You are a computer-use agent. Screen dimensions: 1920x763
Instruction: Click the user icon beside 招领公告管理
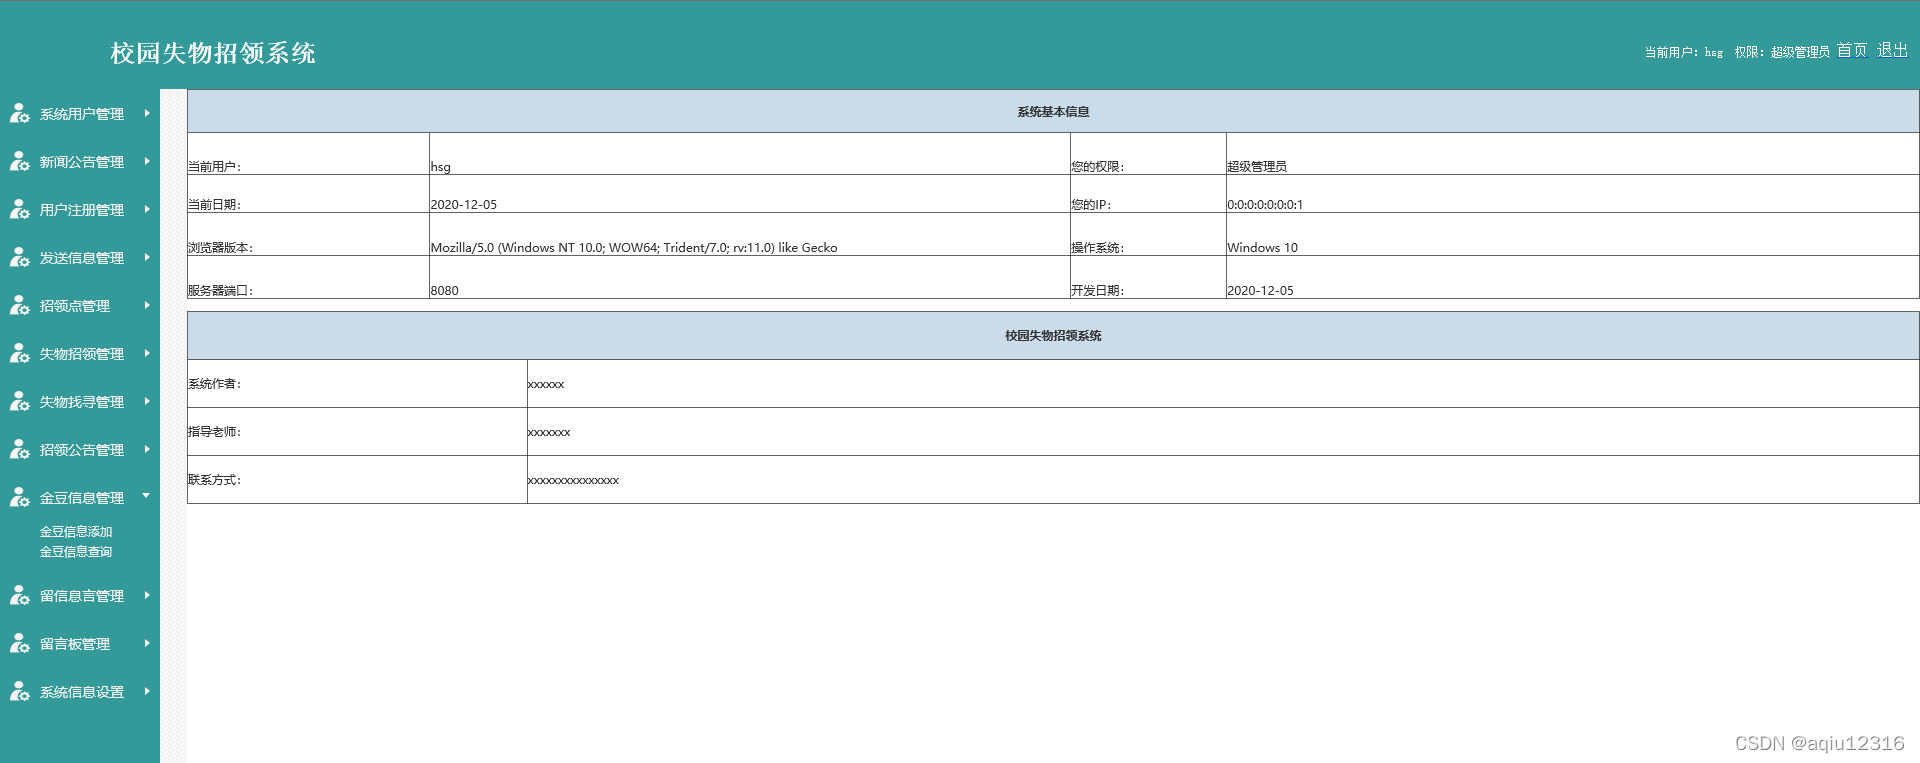[x=20, y=450]
